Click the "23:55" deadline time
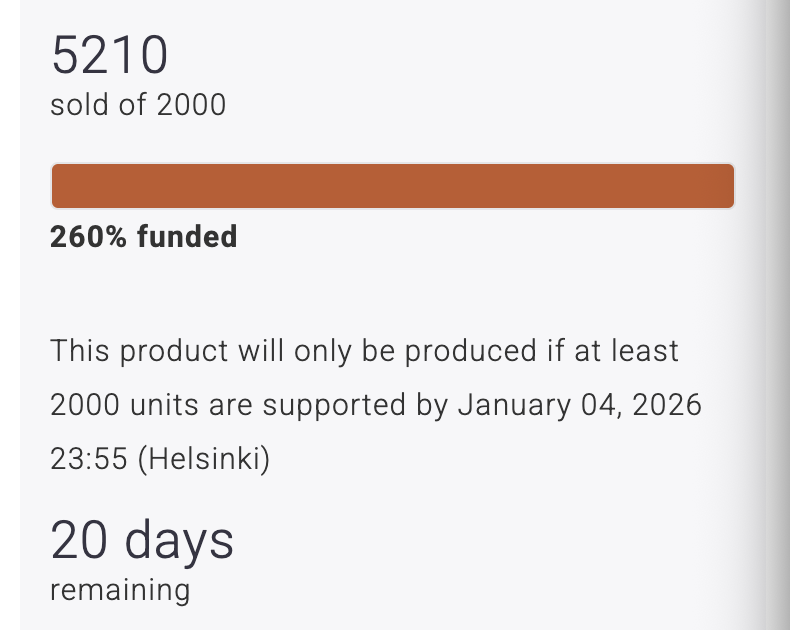The image size is (790, 630). point(89,459)
